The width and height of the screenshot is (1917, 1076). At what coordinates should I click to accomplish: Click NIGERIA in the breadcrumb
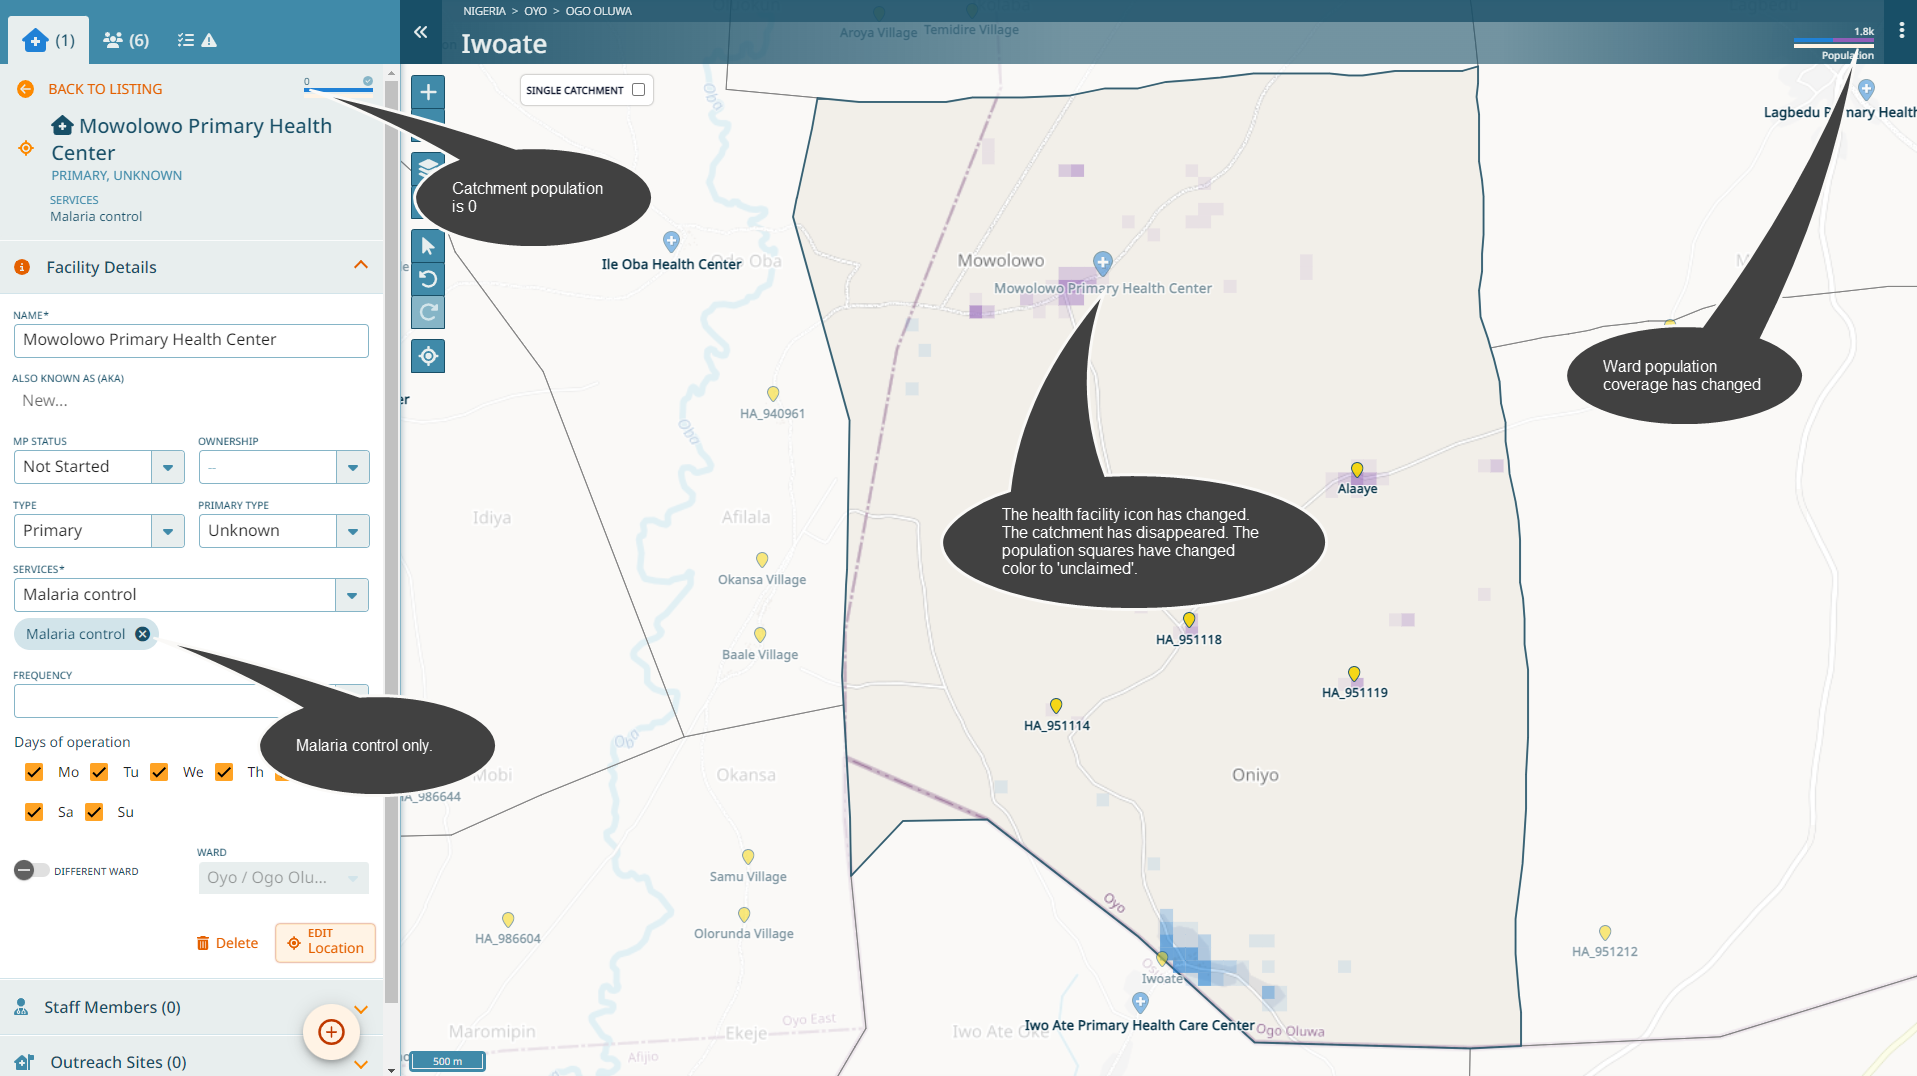[484, 11]
